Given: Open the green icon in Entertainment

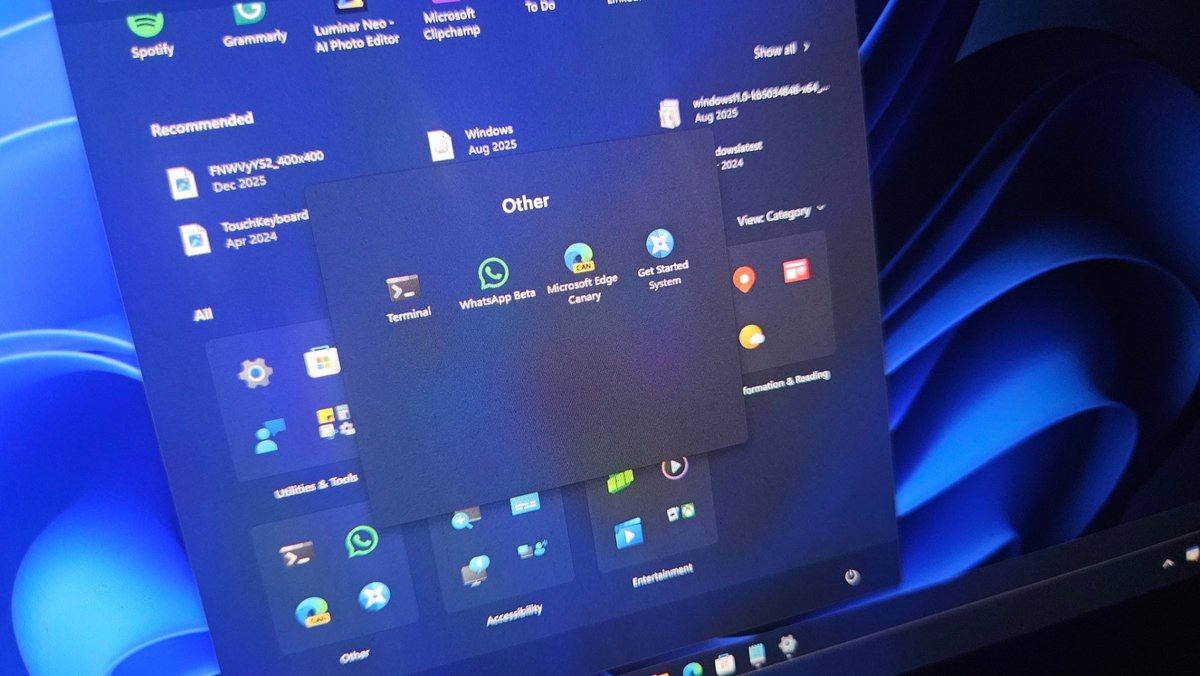Looking at the screenshot, I should 620,482.
